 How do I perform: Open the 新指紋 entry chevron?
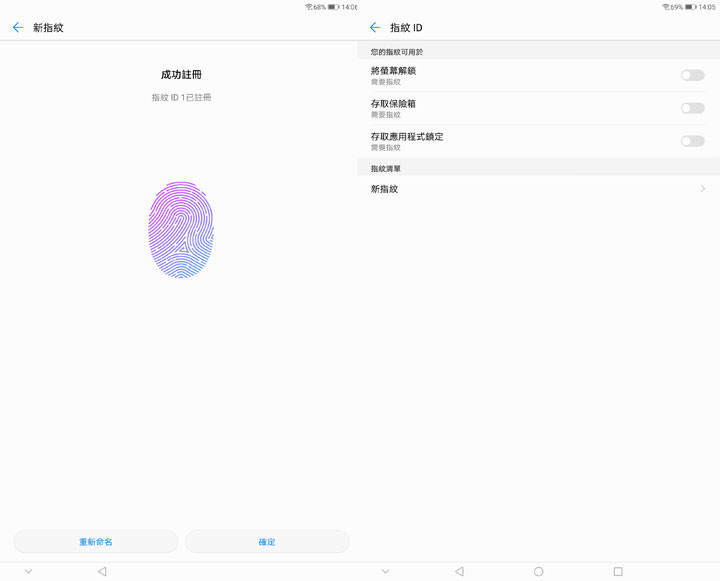click(x=703, y=189)
